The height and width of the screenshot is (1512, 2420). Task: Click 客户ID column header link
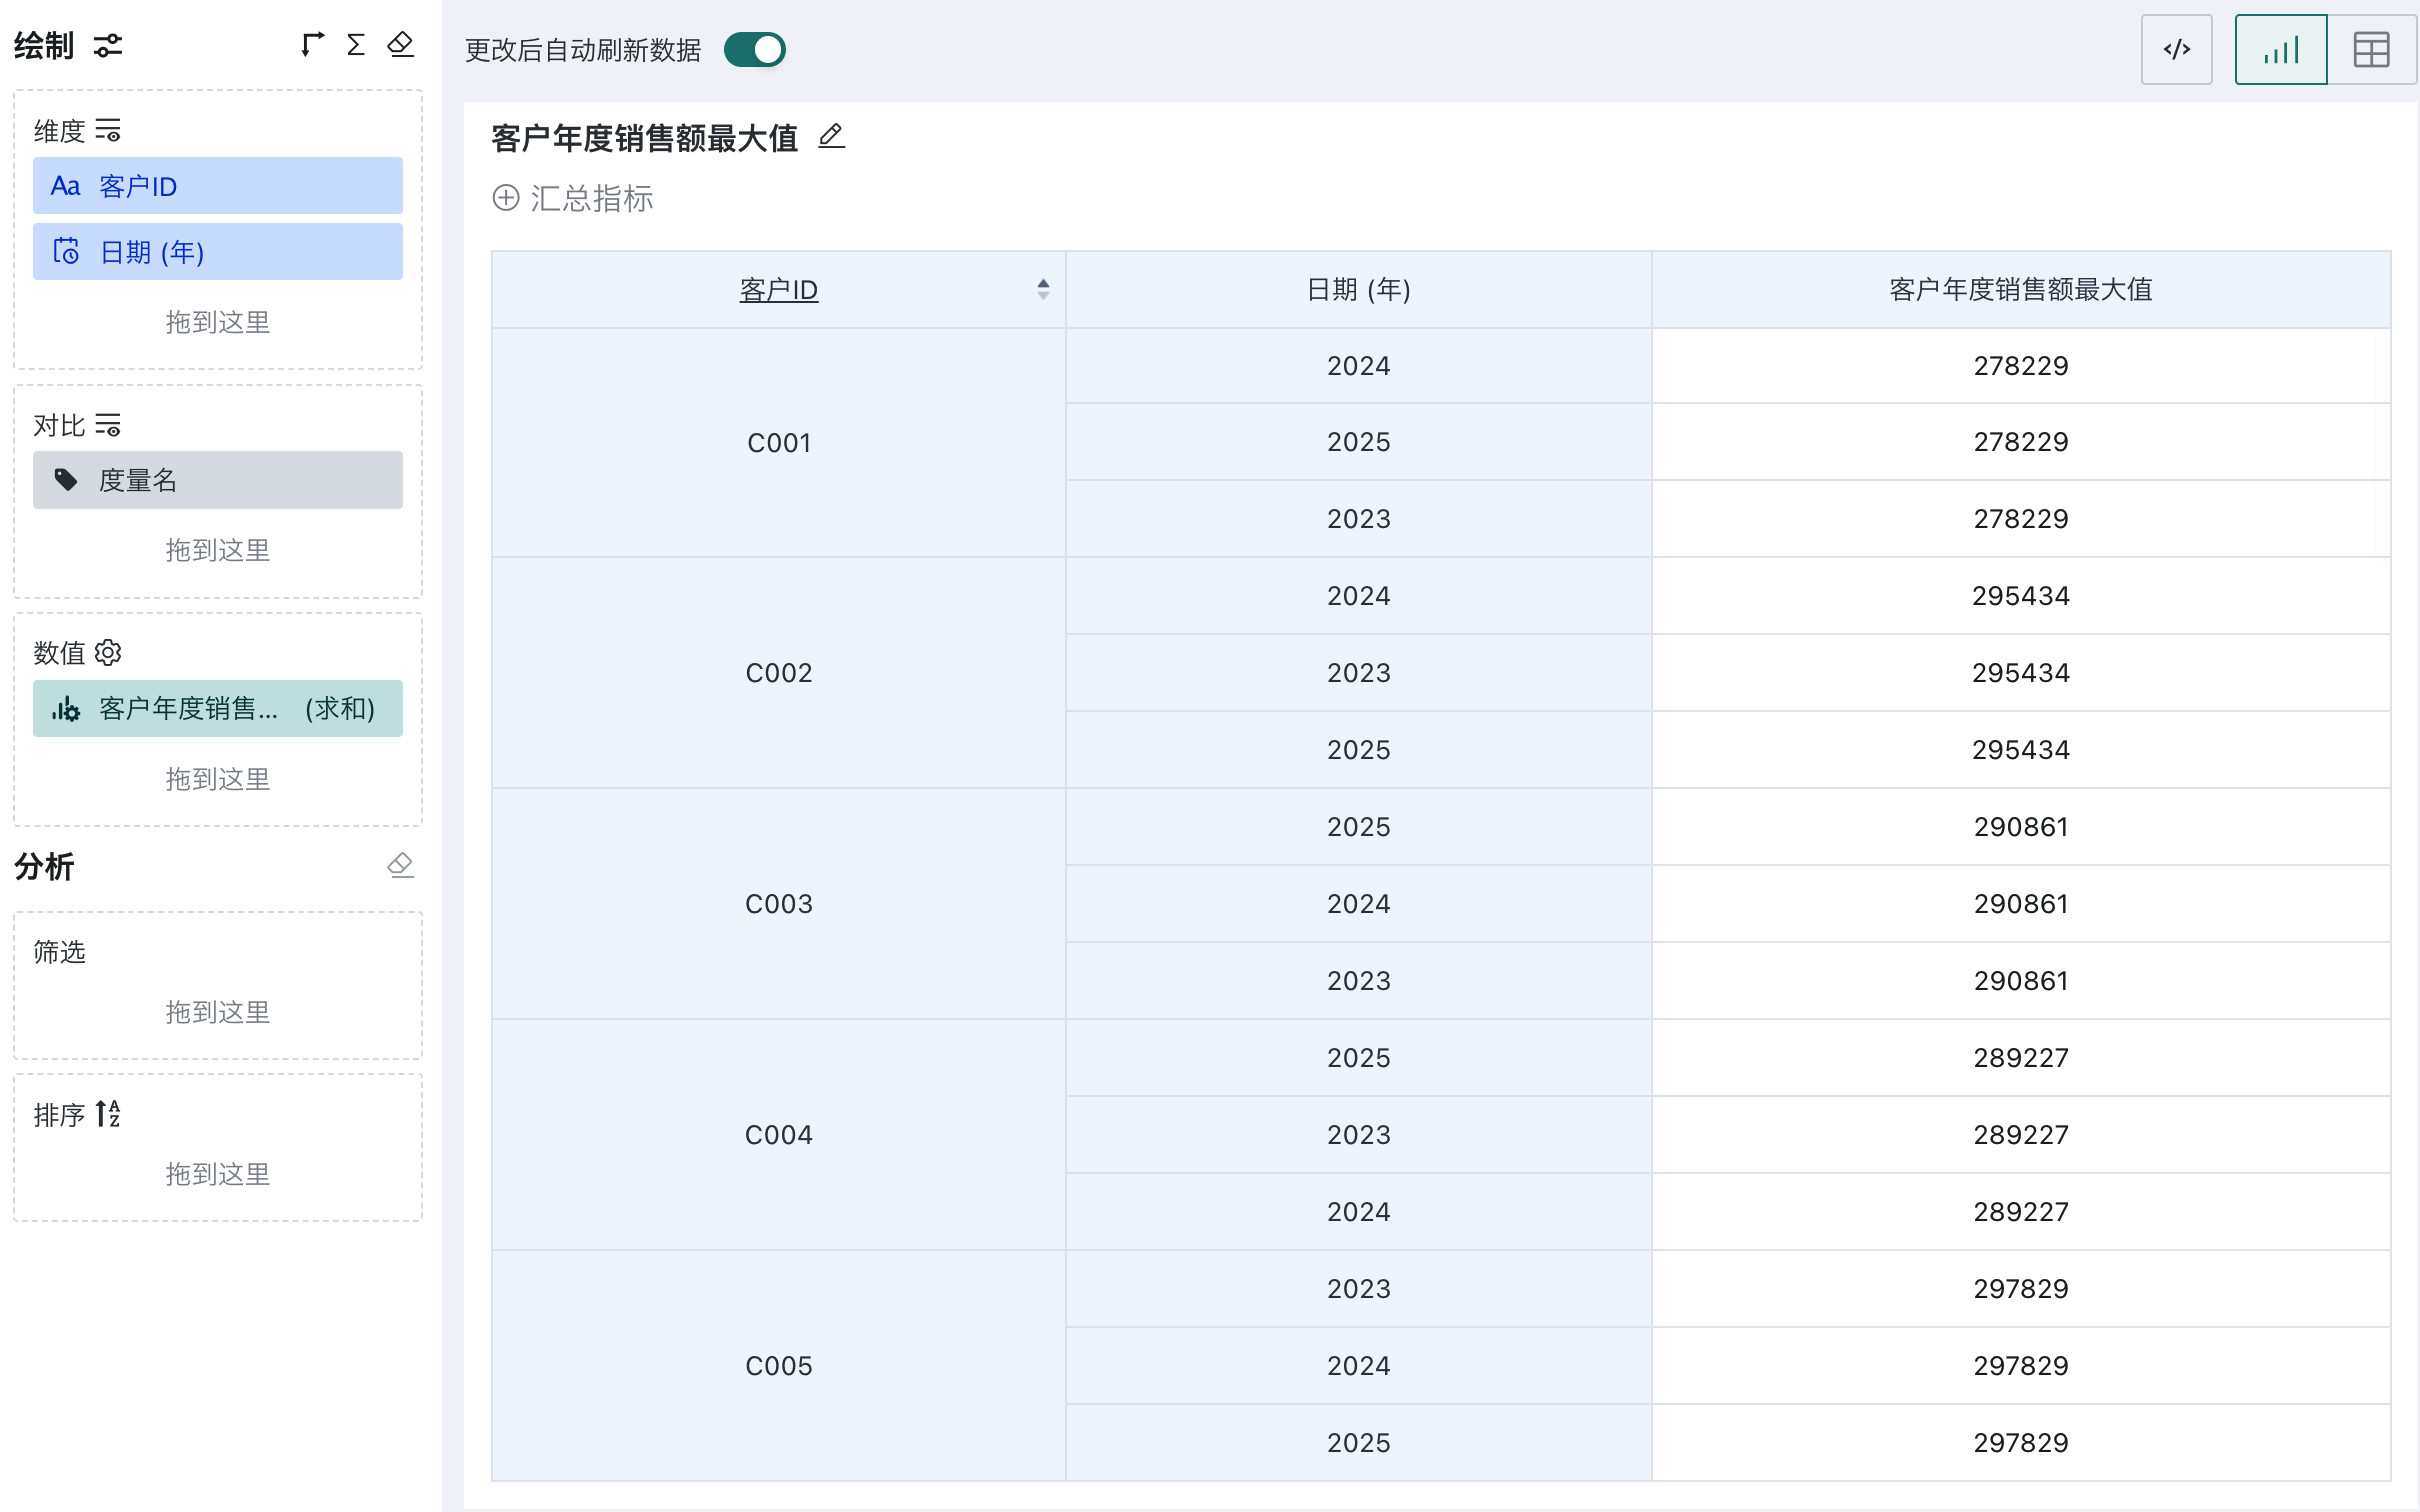(779, 290)
